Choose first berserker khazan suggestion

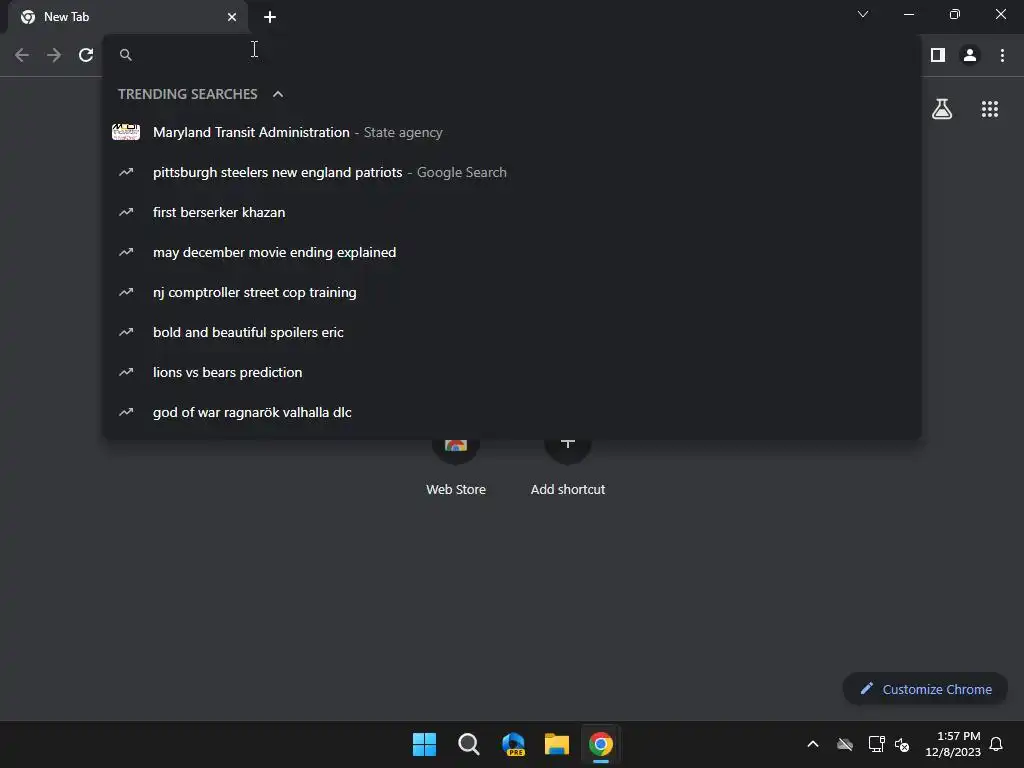click(512, 212)
